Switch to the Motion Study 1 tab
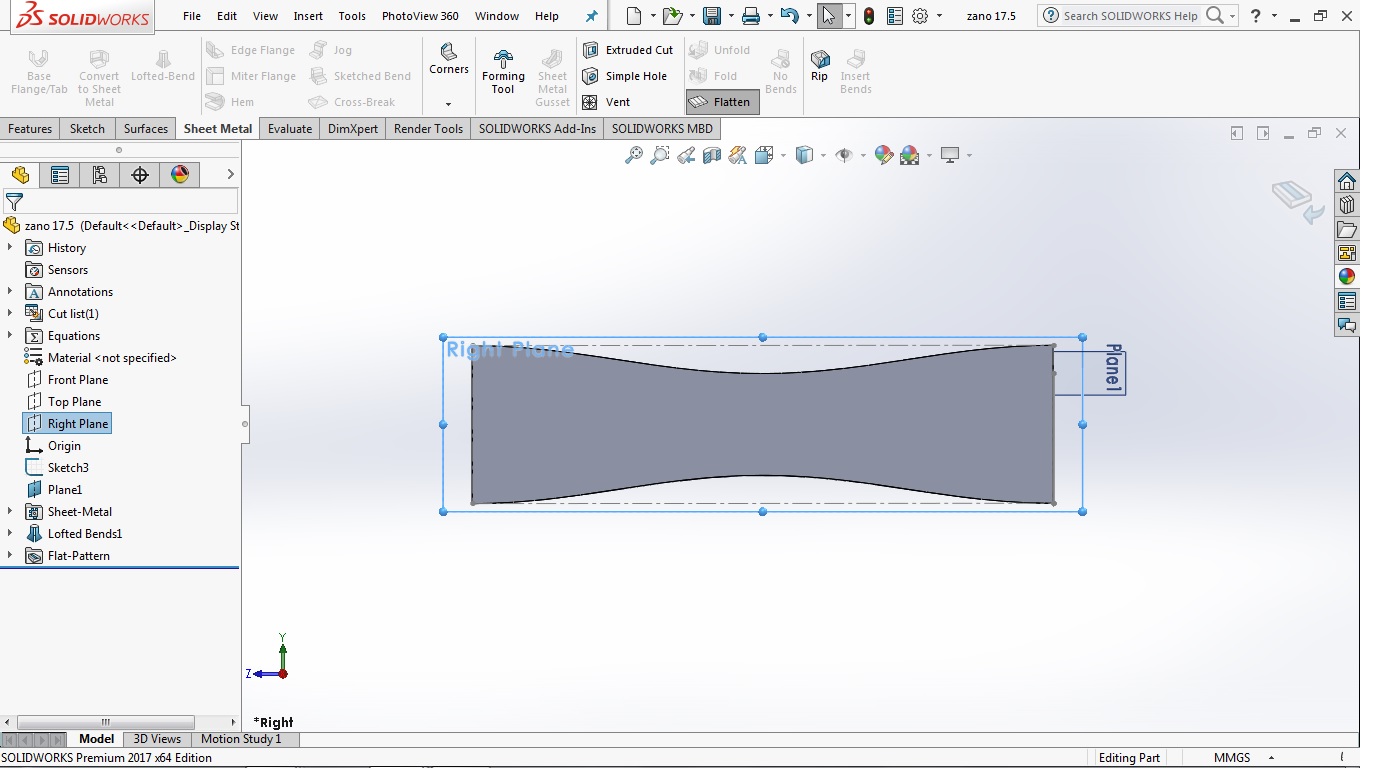The height and width of the screenshot is (768, 1382). (241, 739)
